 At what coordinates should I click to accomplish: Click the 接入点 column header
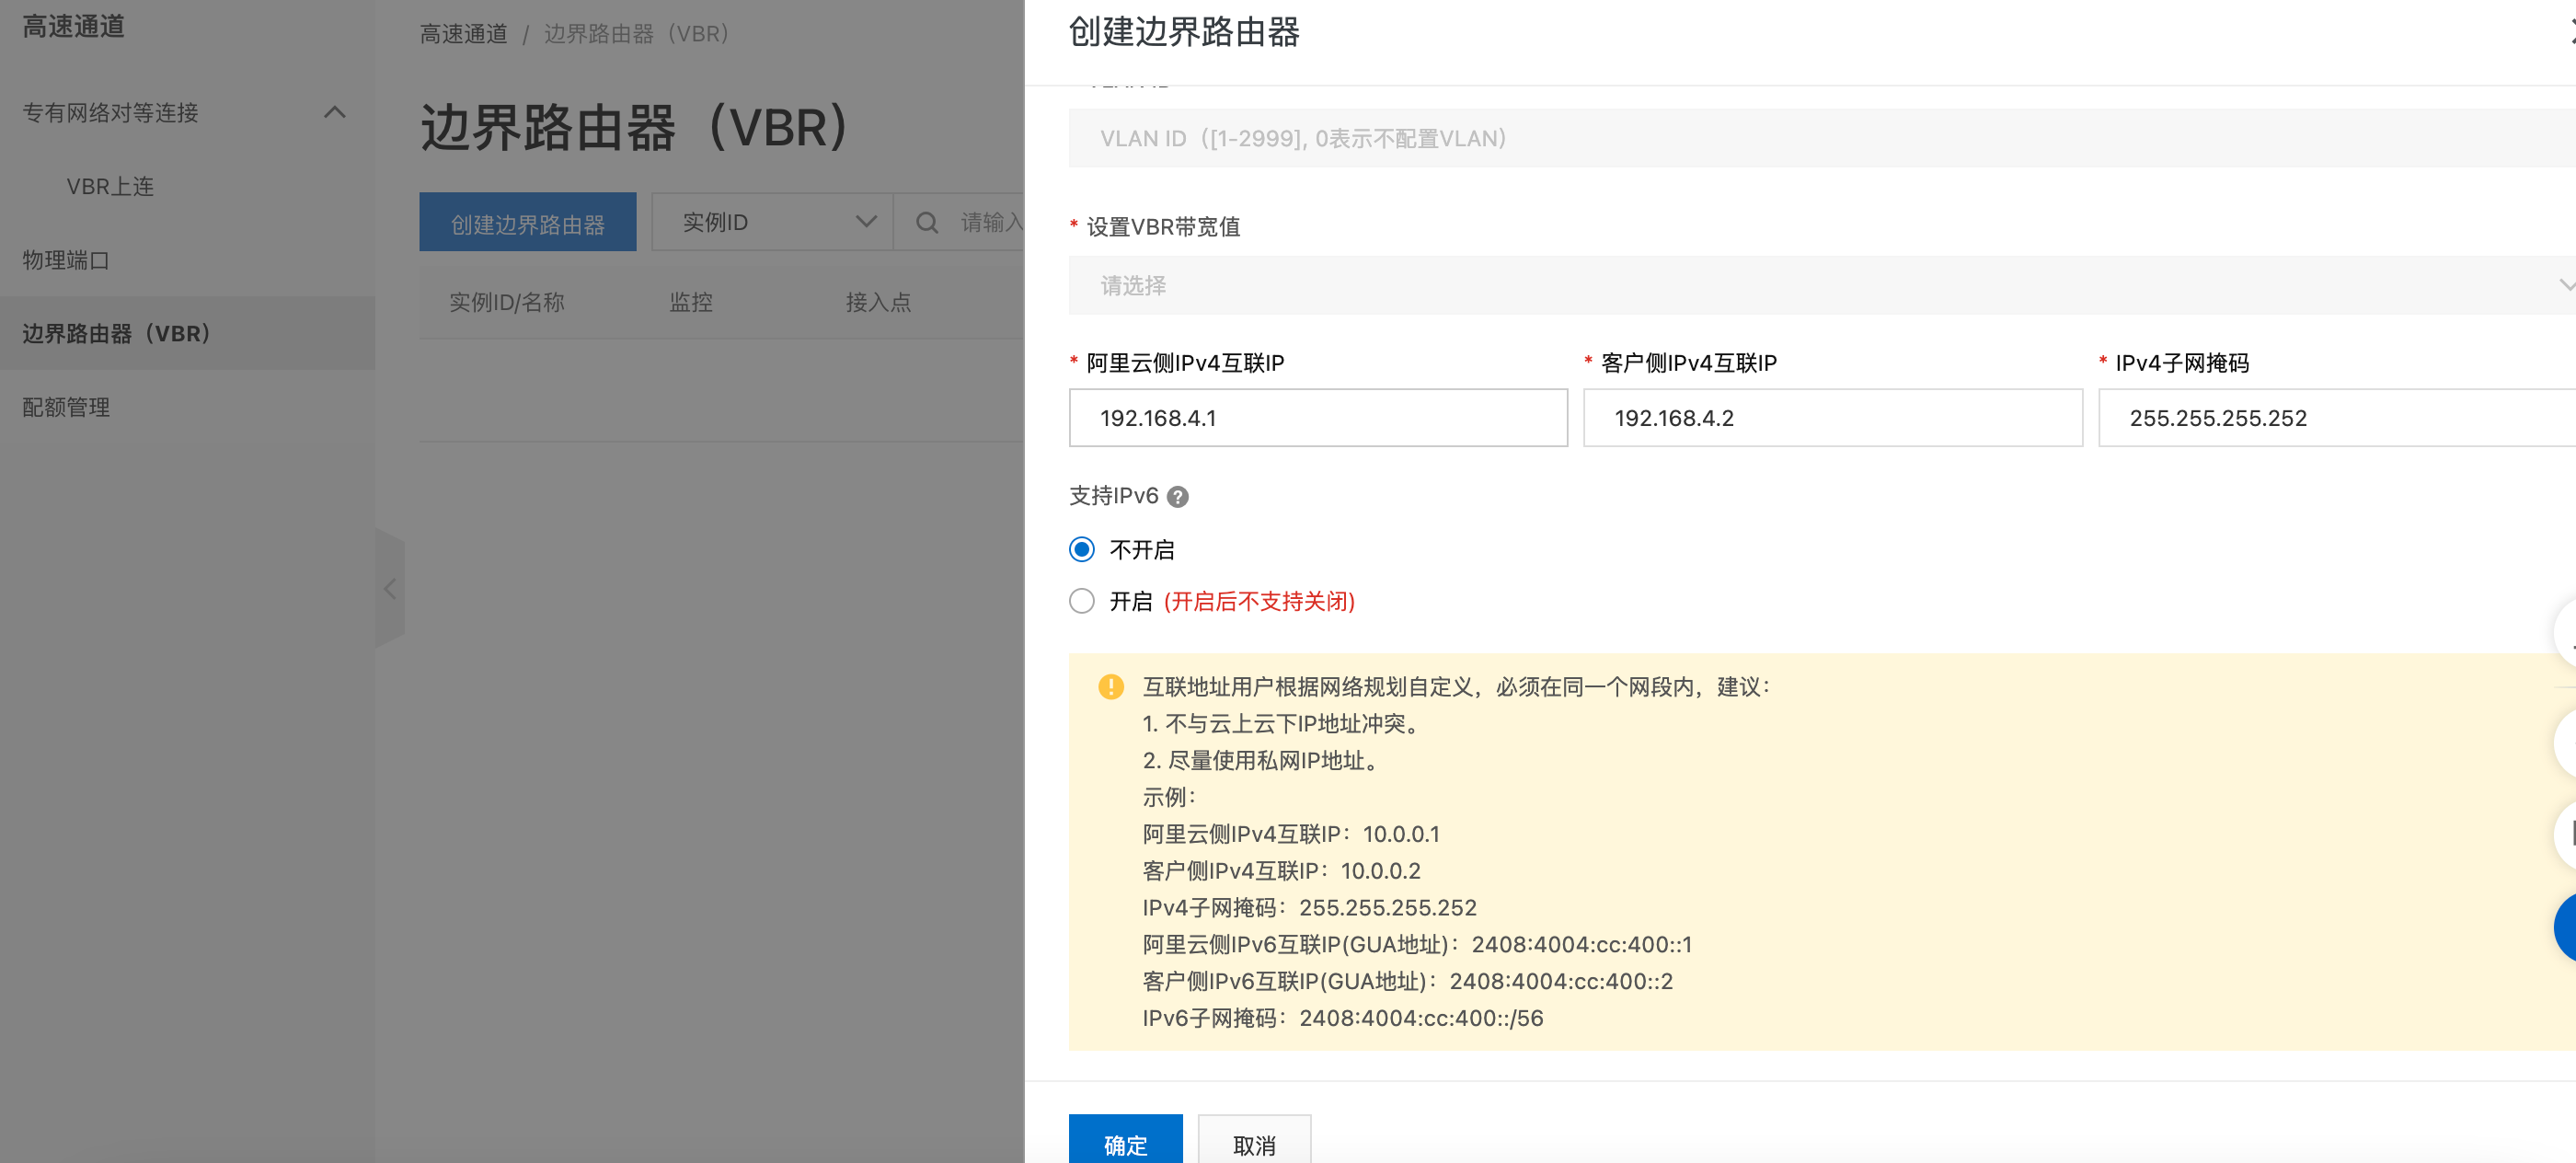[878, 302]
